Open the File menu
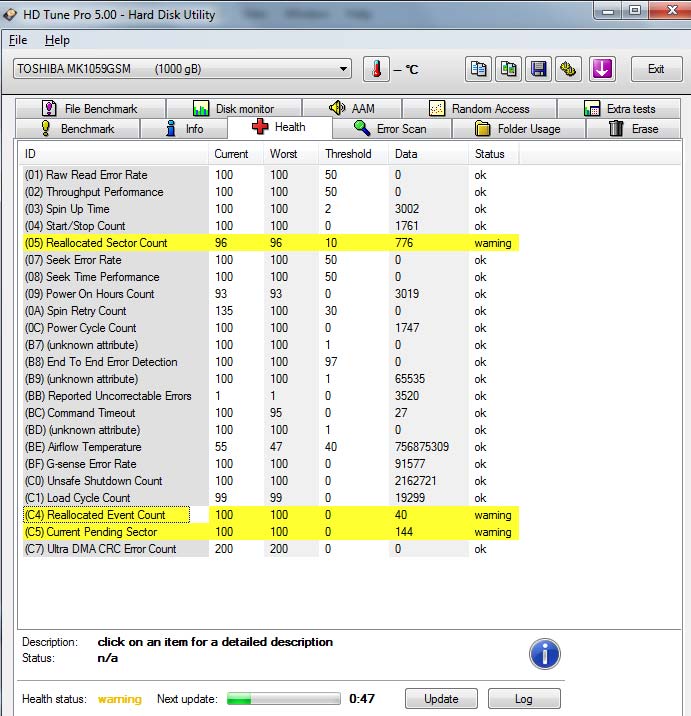691x716 pixels. [18, 40]
